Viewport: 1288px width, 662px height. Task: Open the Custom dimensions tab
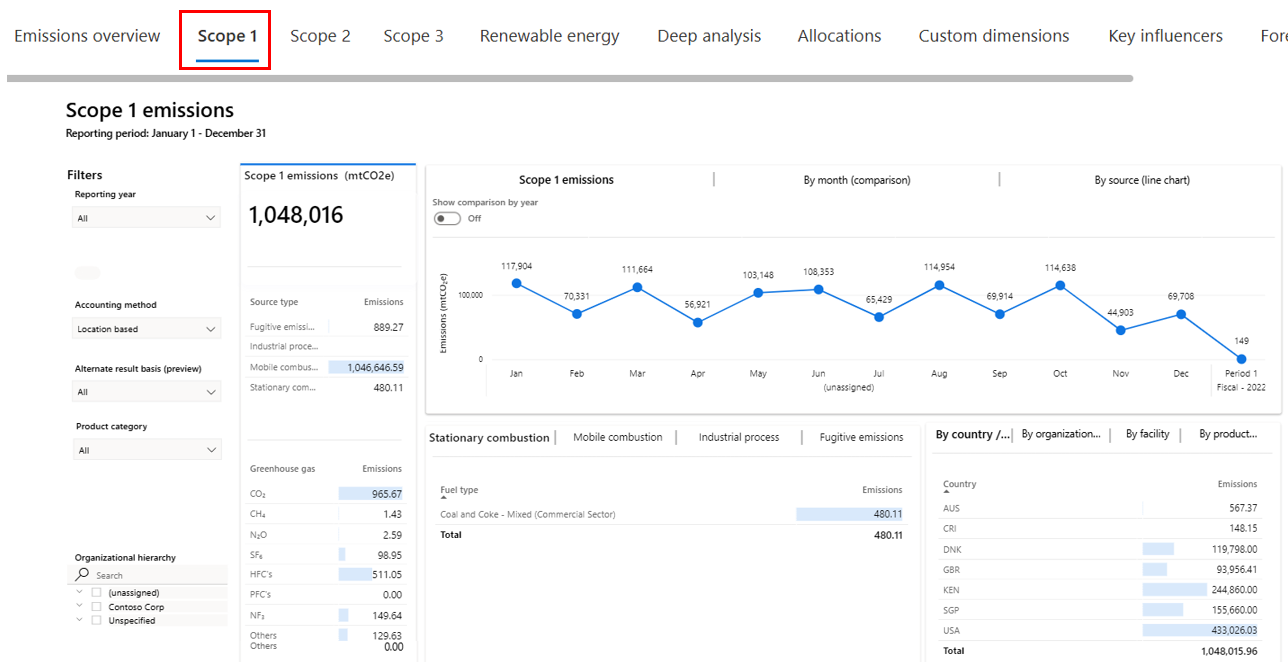click(994, 36)
